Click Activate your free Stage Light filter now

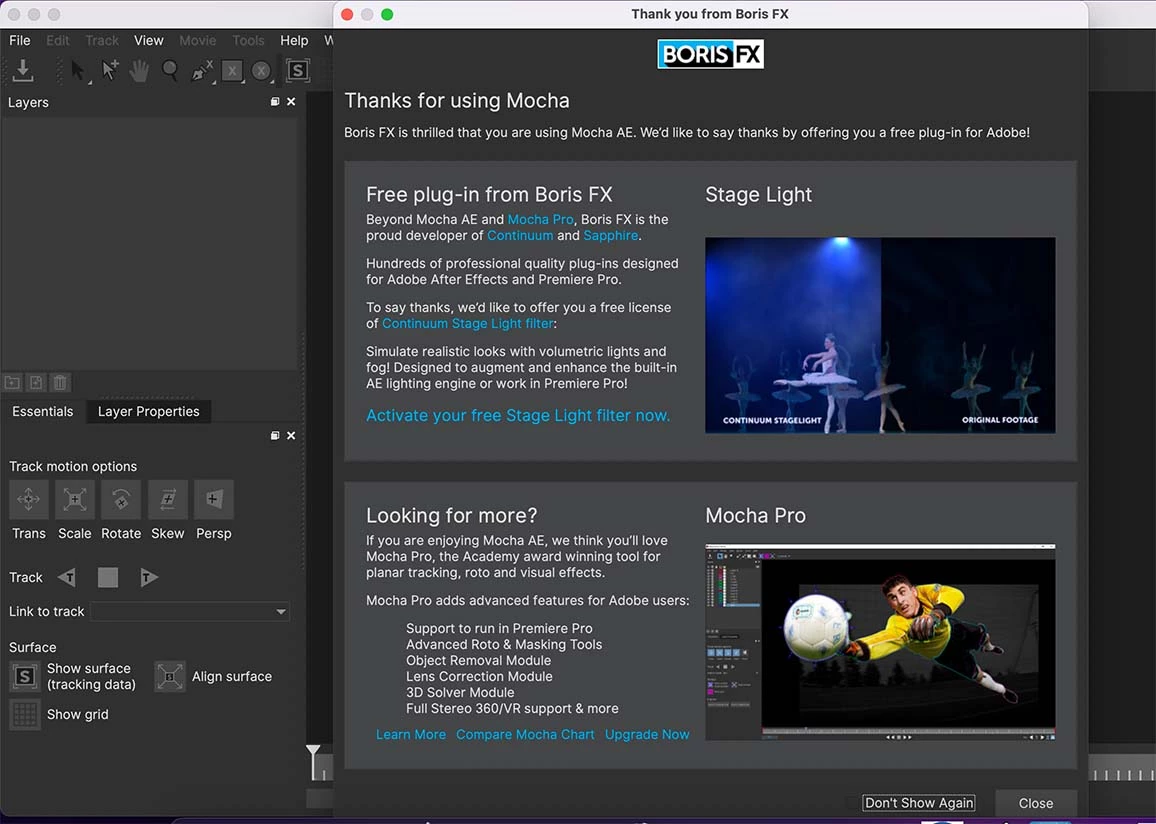click(518, 416)
